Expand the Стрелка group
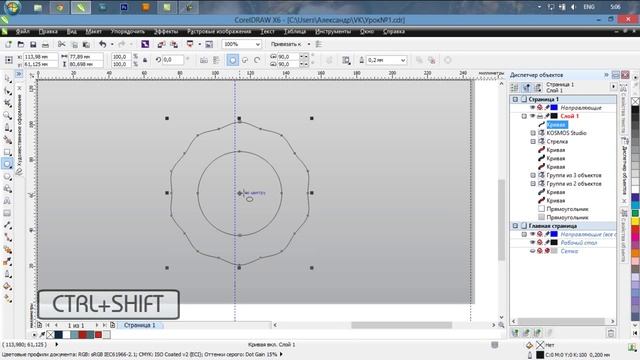This screenshot has height=360, width=640. coord(533,142)
